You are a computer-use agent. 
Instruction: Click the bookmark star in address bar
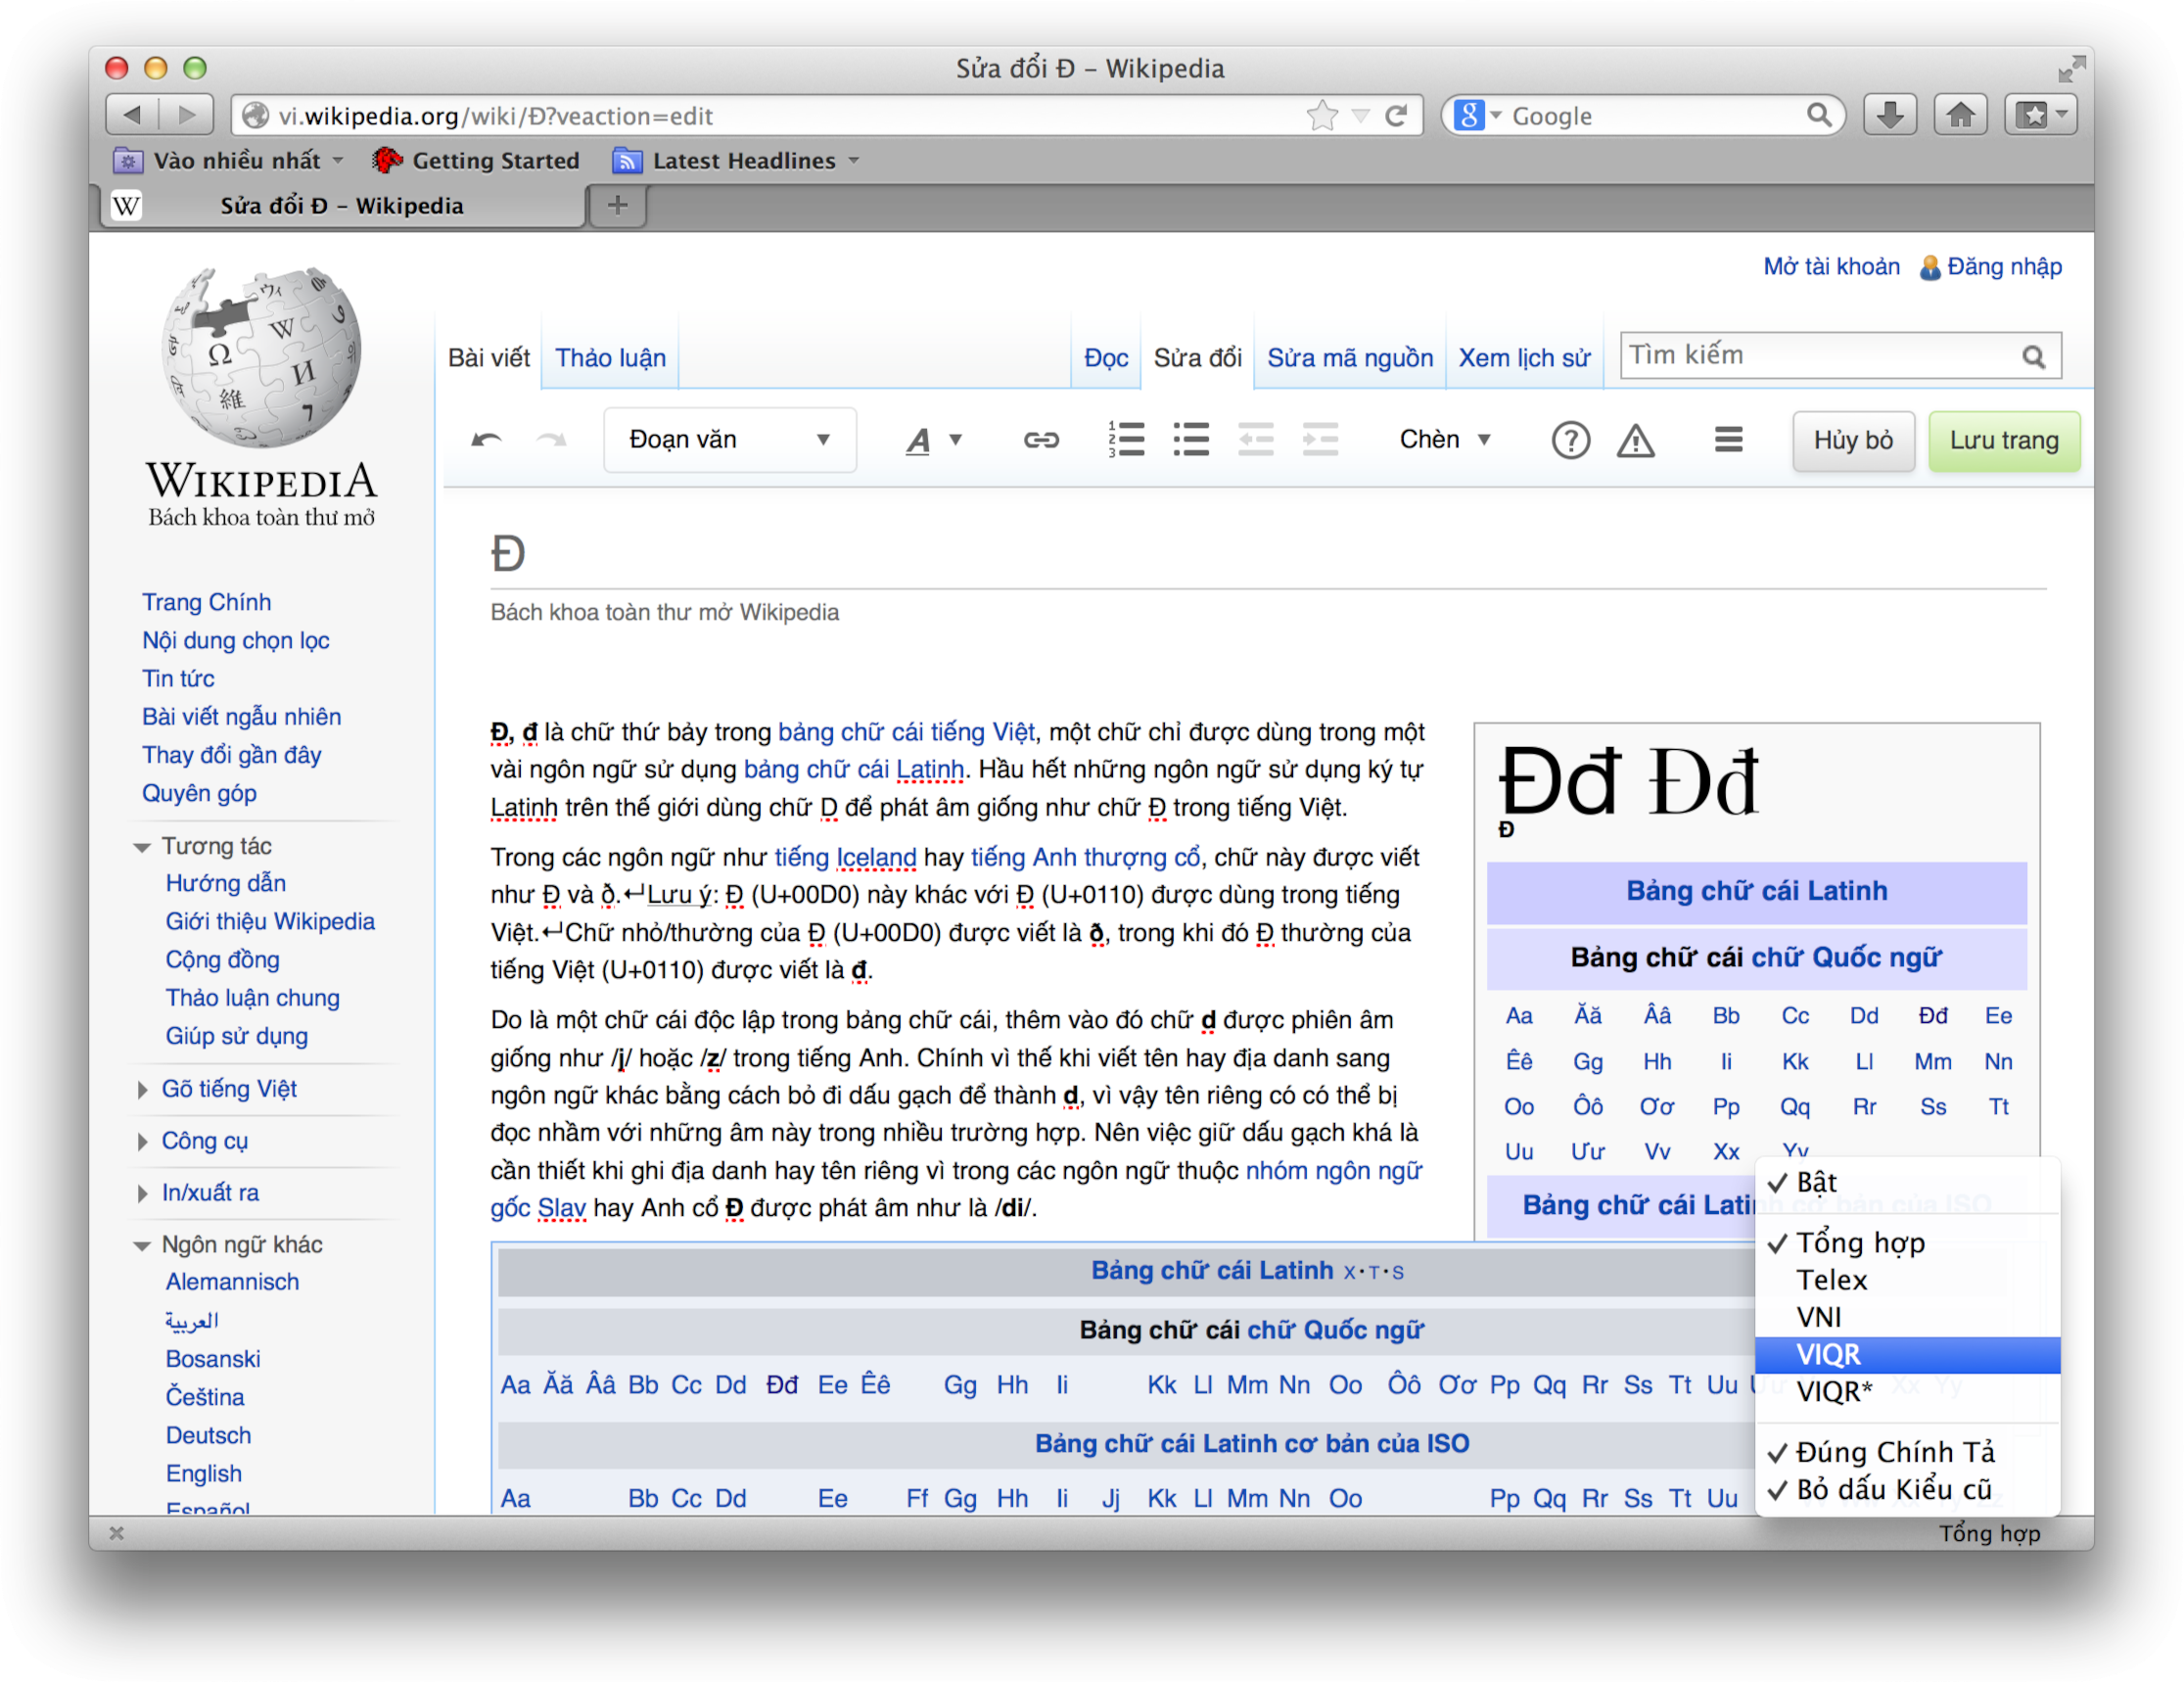tap(1322, 116)
